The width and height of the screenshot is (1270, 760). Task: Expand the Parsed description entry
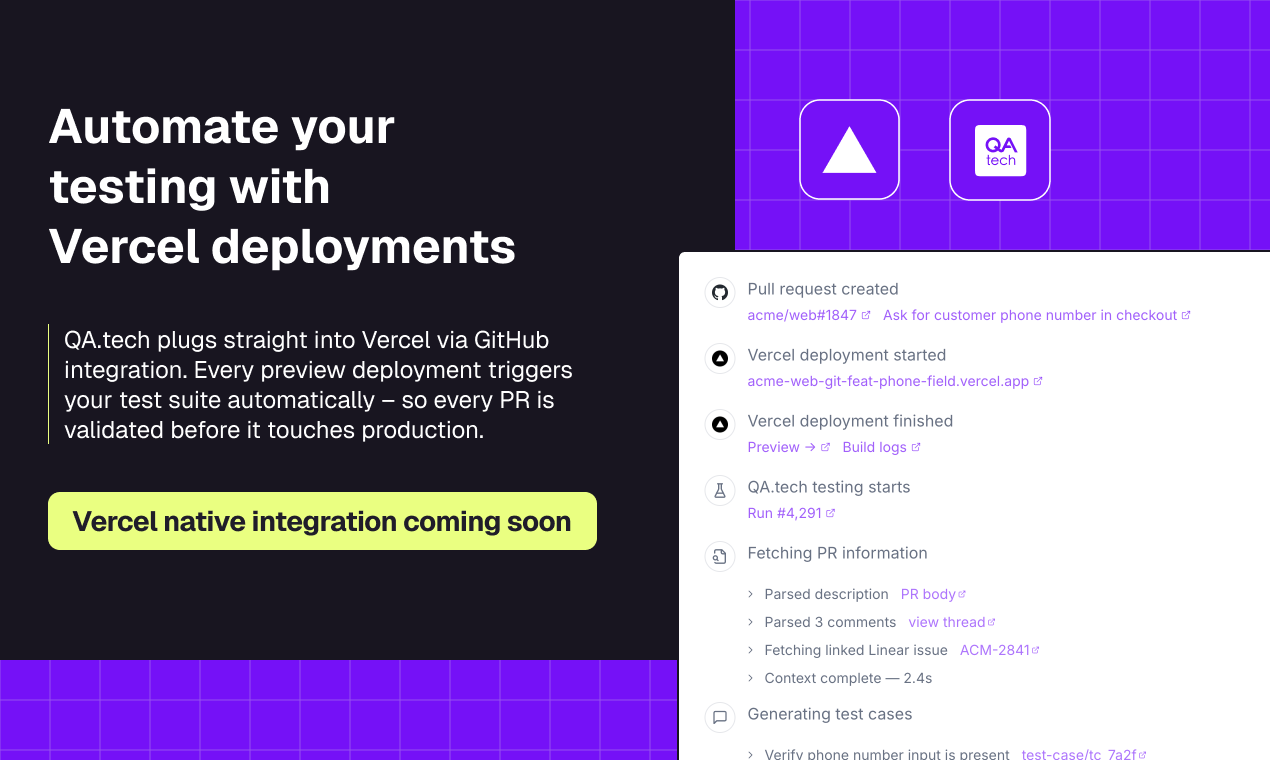click(750, 593)
